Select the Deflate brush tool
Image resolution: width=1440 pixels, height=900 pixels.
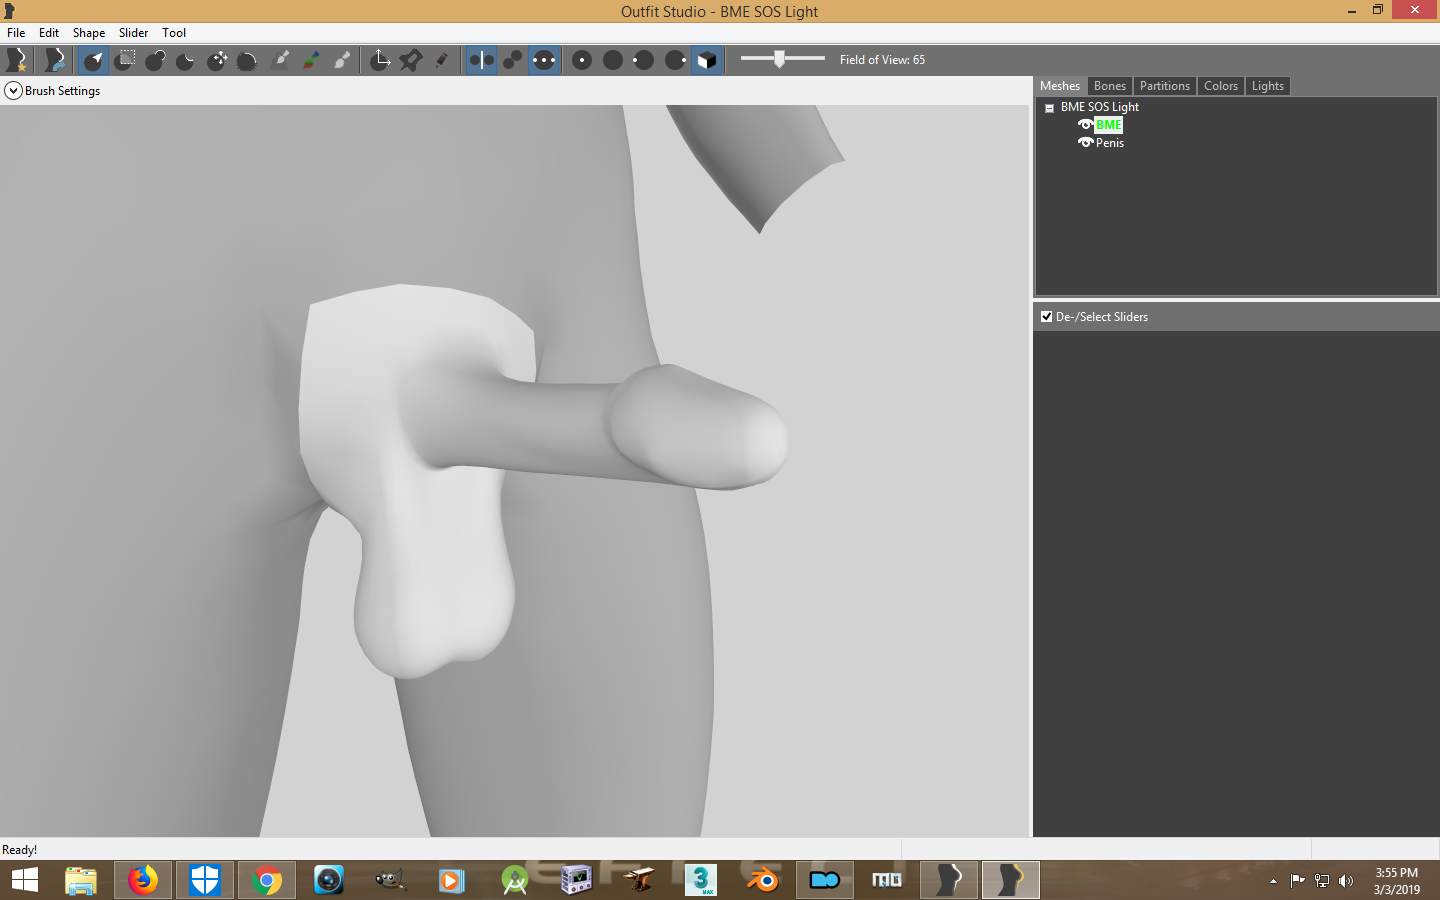point(186,60)
